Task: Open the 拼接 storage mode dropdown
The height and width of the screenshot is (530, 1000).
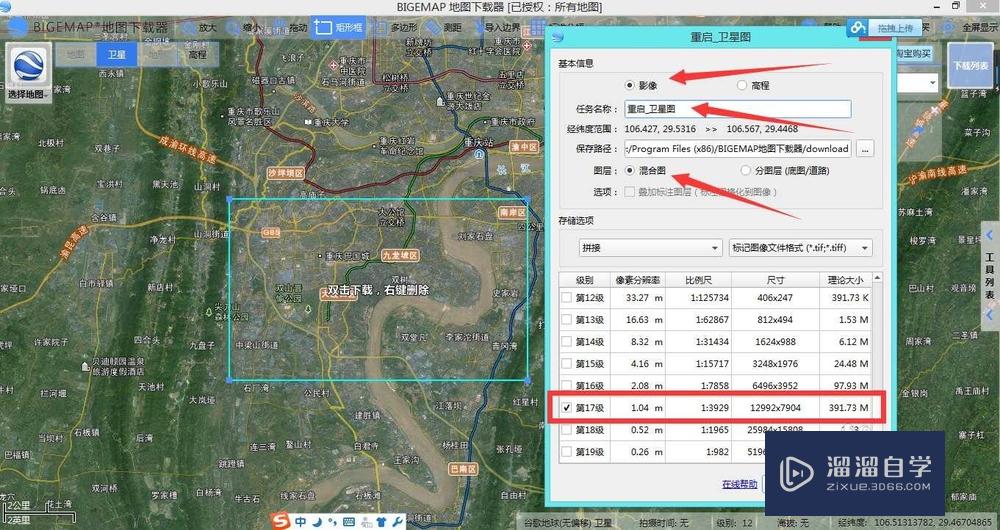Action: (650, 247)
